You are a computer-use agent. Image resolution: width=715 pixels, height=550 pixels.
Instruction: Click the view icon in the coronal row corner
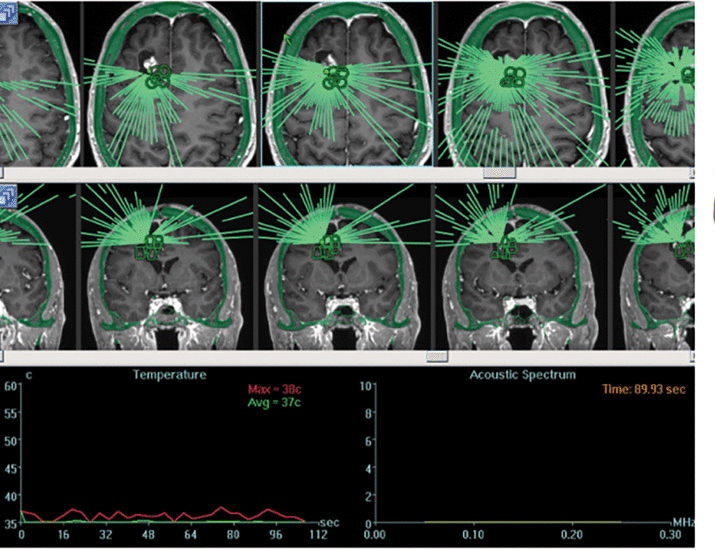coord(4,195)
